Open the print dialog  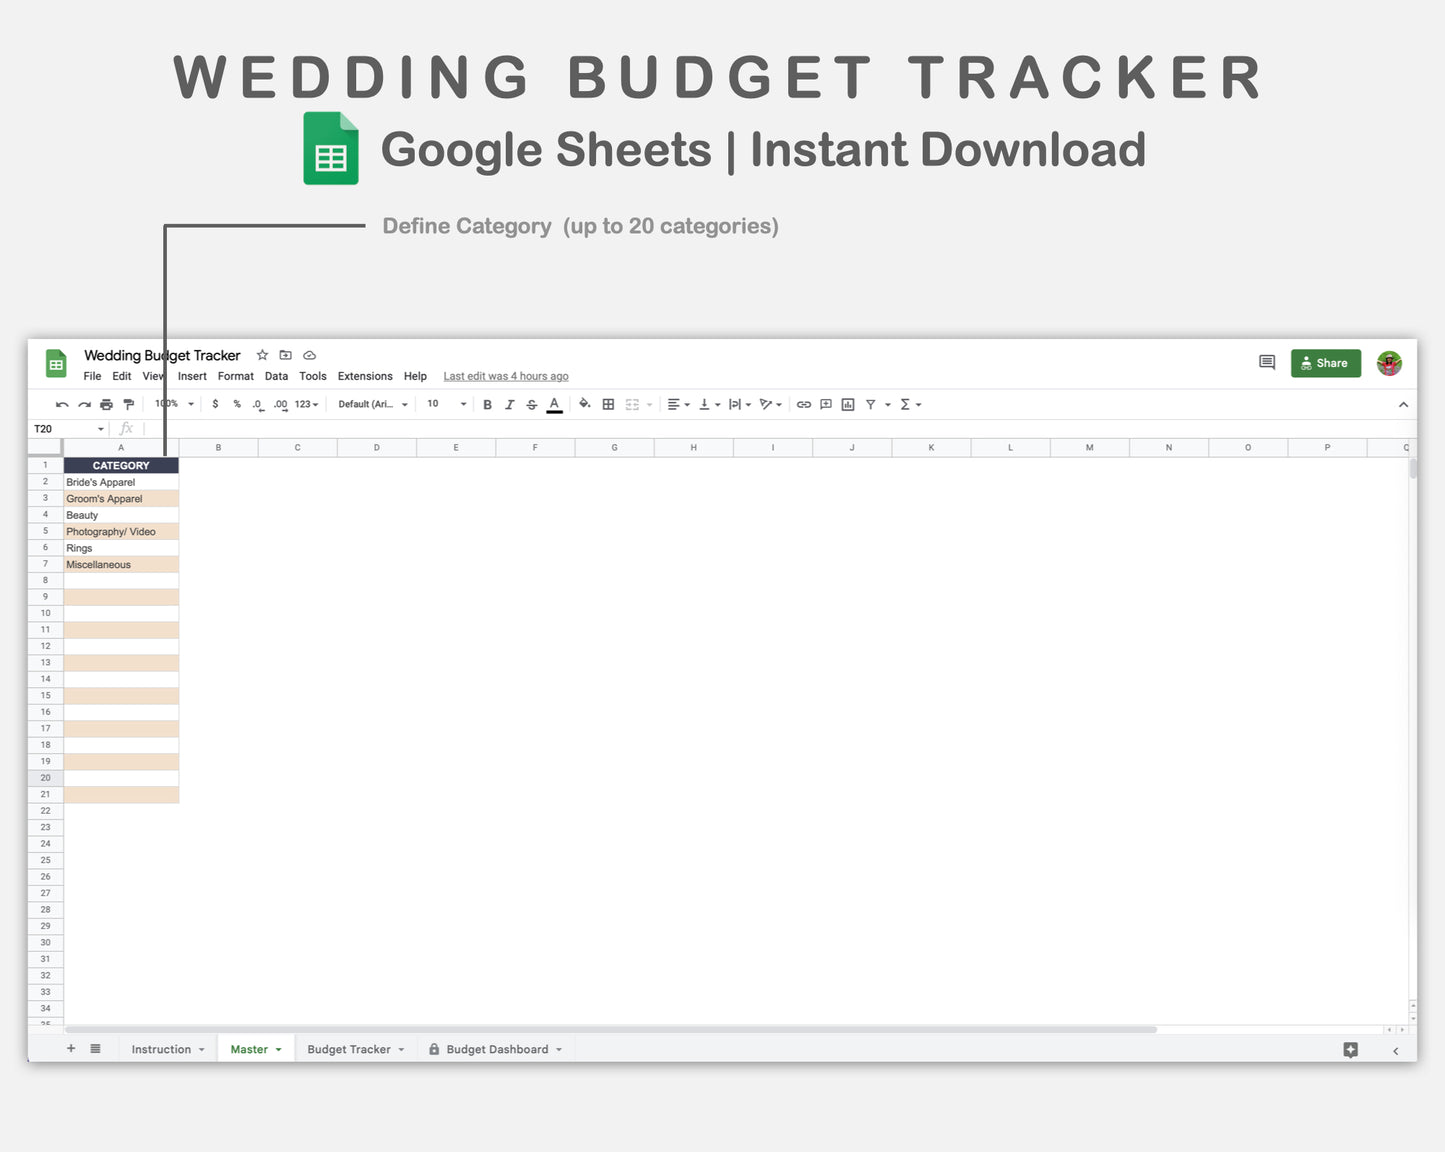click(107, 404)
